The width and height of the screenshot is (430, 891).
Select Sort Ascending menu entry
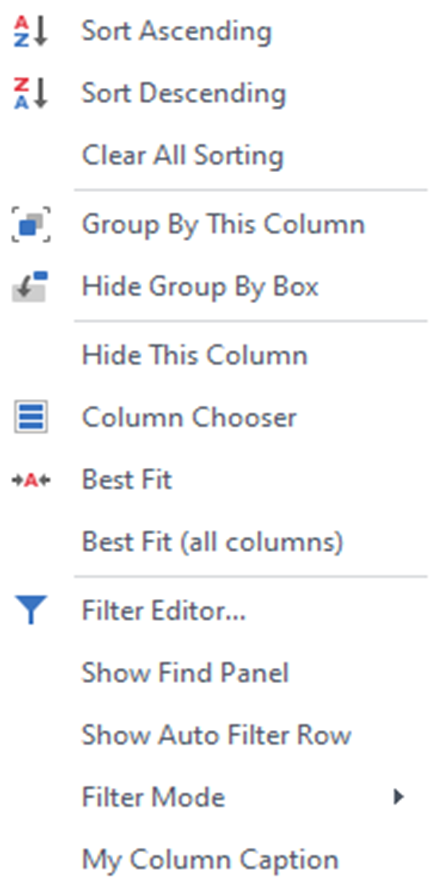[x=177, y=31]
